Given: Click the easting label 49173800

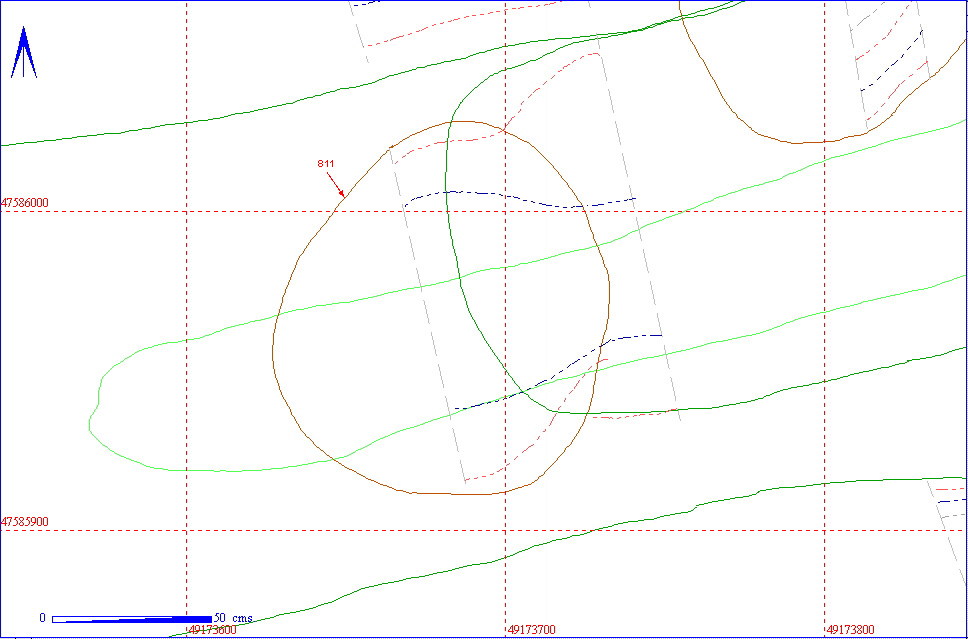Looking at the screenshot, I should coord(851,630).
